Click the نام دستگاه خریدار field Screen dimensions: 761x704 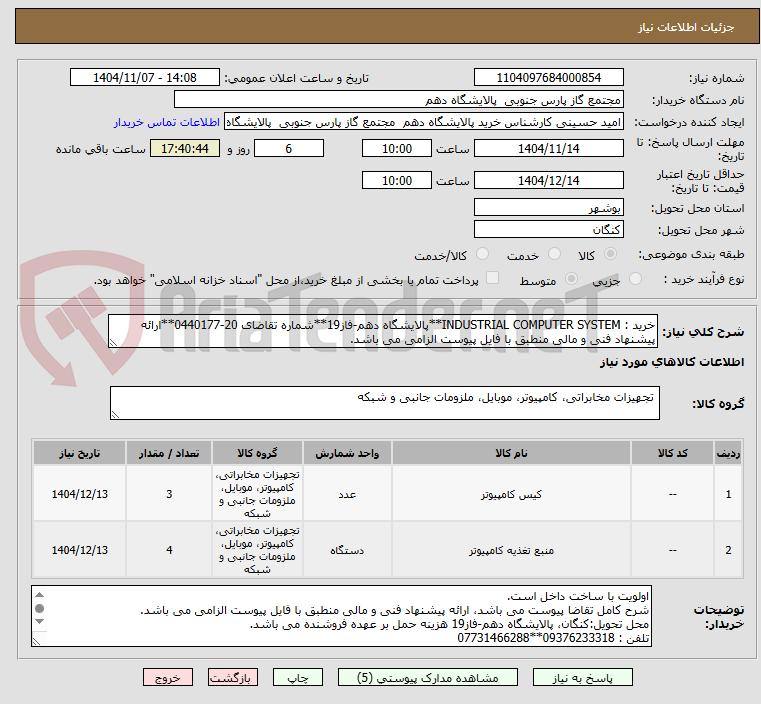tap(398, 100)
